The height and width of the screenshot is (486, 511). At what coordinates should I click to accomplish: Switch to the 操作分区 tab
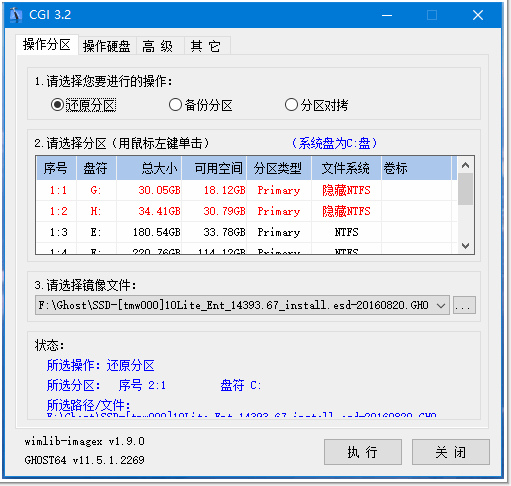click(x=47, y=44)
